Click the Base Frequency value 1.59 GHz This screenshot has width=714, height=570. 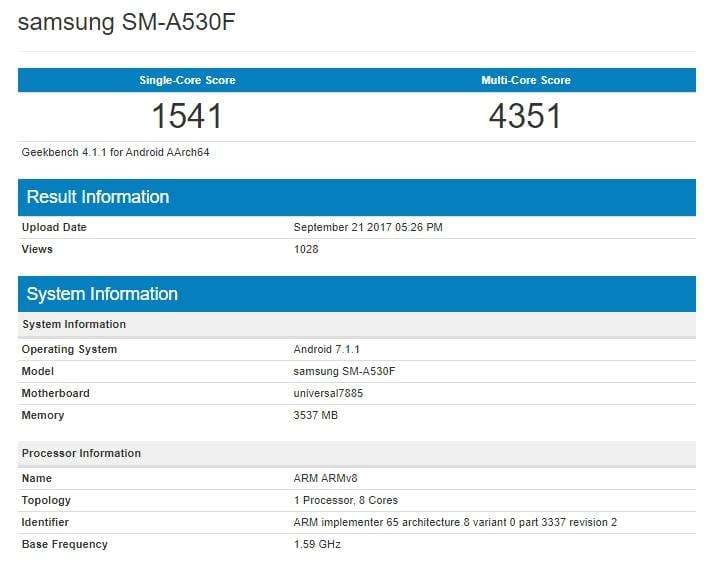319,545
